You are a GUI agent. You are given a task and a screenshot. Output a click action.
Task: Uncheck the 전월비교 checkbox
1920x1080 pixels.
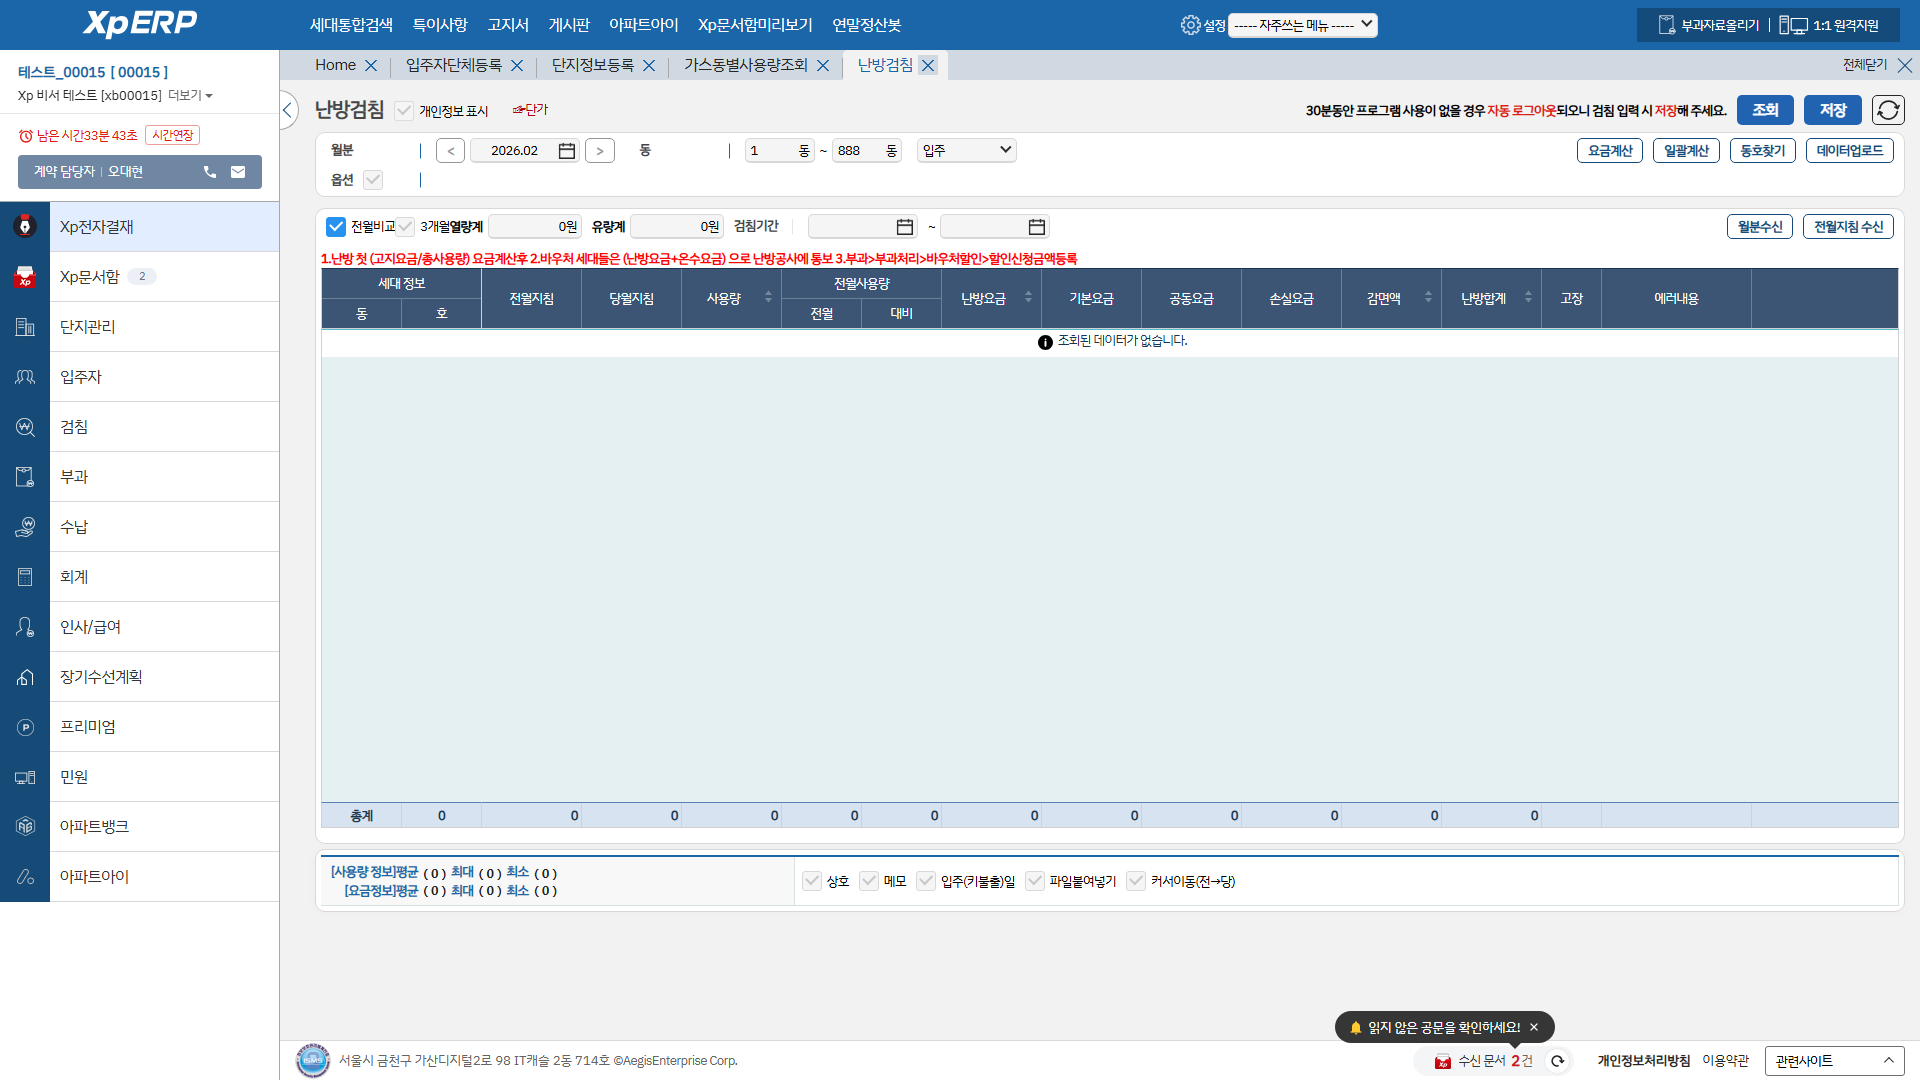[336, 227]
